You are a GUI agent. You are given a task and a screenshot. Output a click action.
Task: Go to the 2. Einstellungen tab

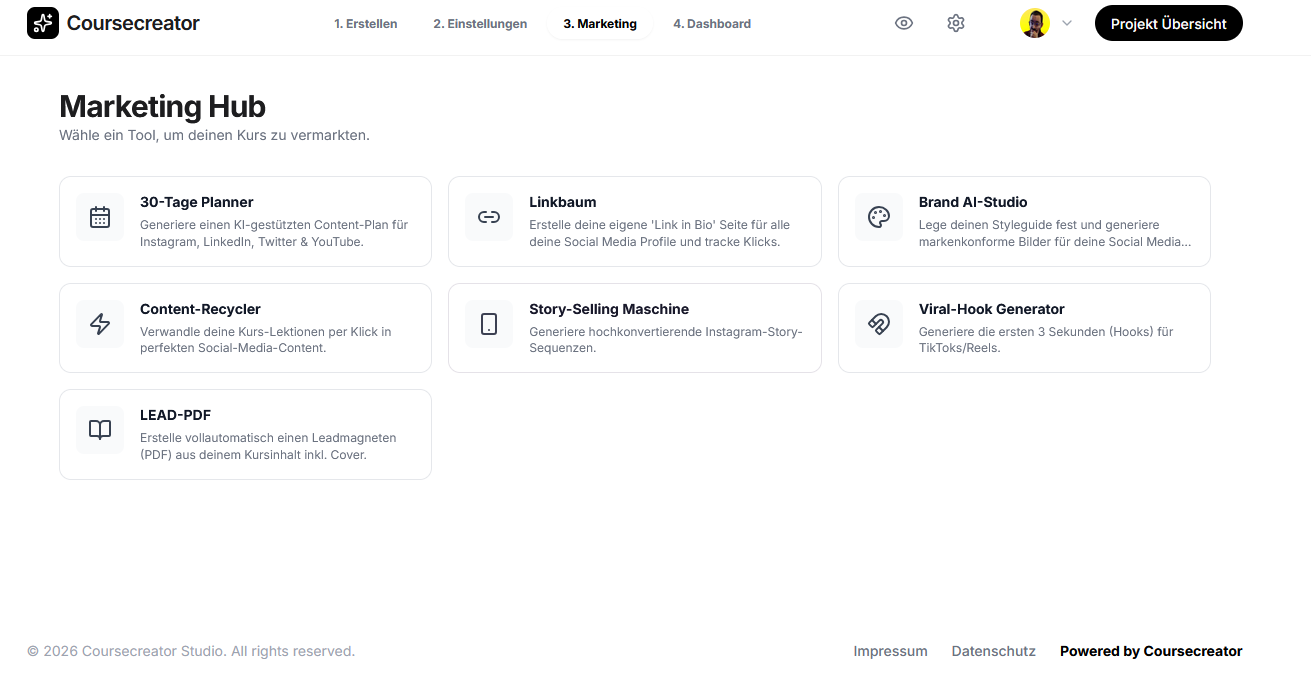pyautogui.click(x=480, y=24)
